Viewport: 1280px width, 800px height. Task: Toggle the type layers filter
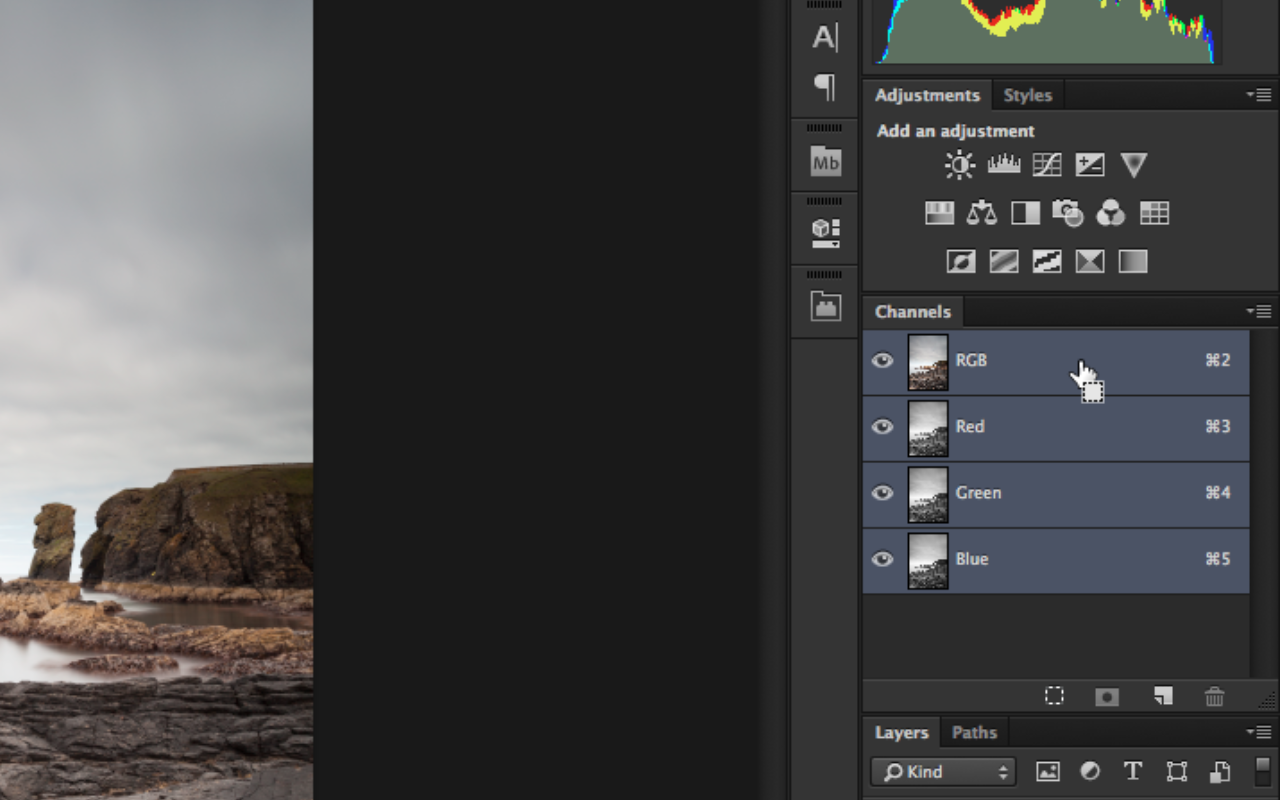(x=1133, y=771)
